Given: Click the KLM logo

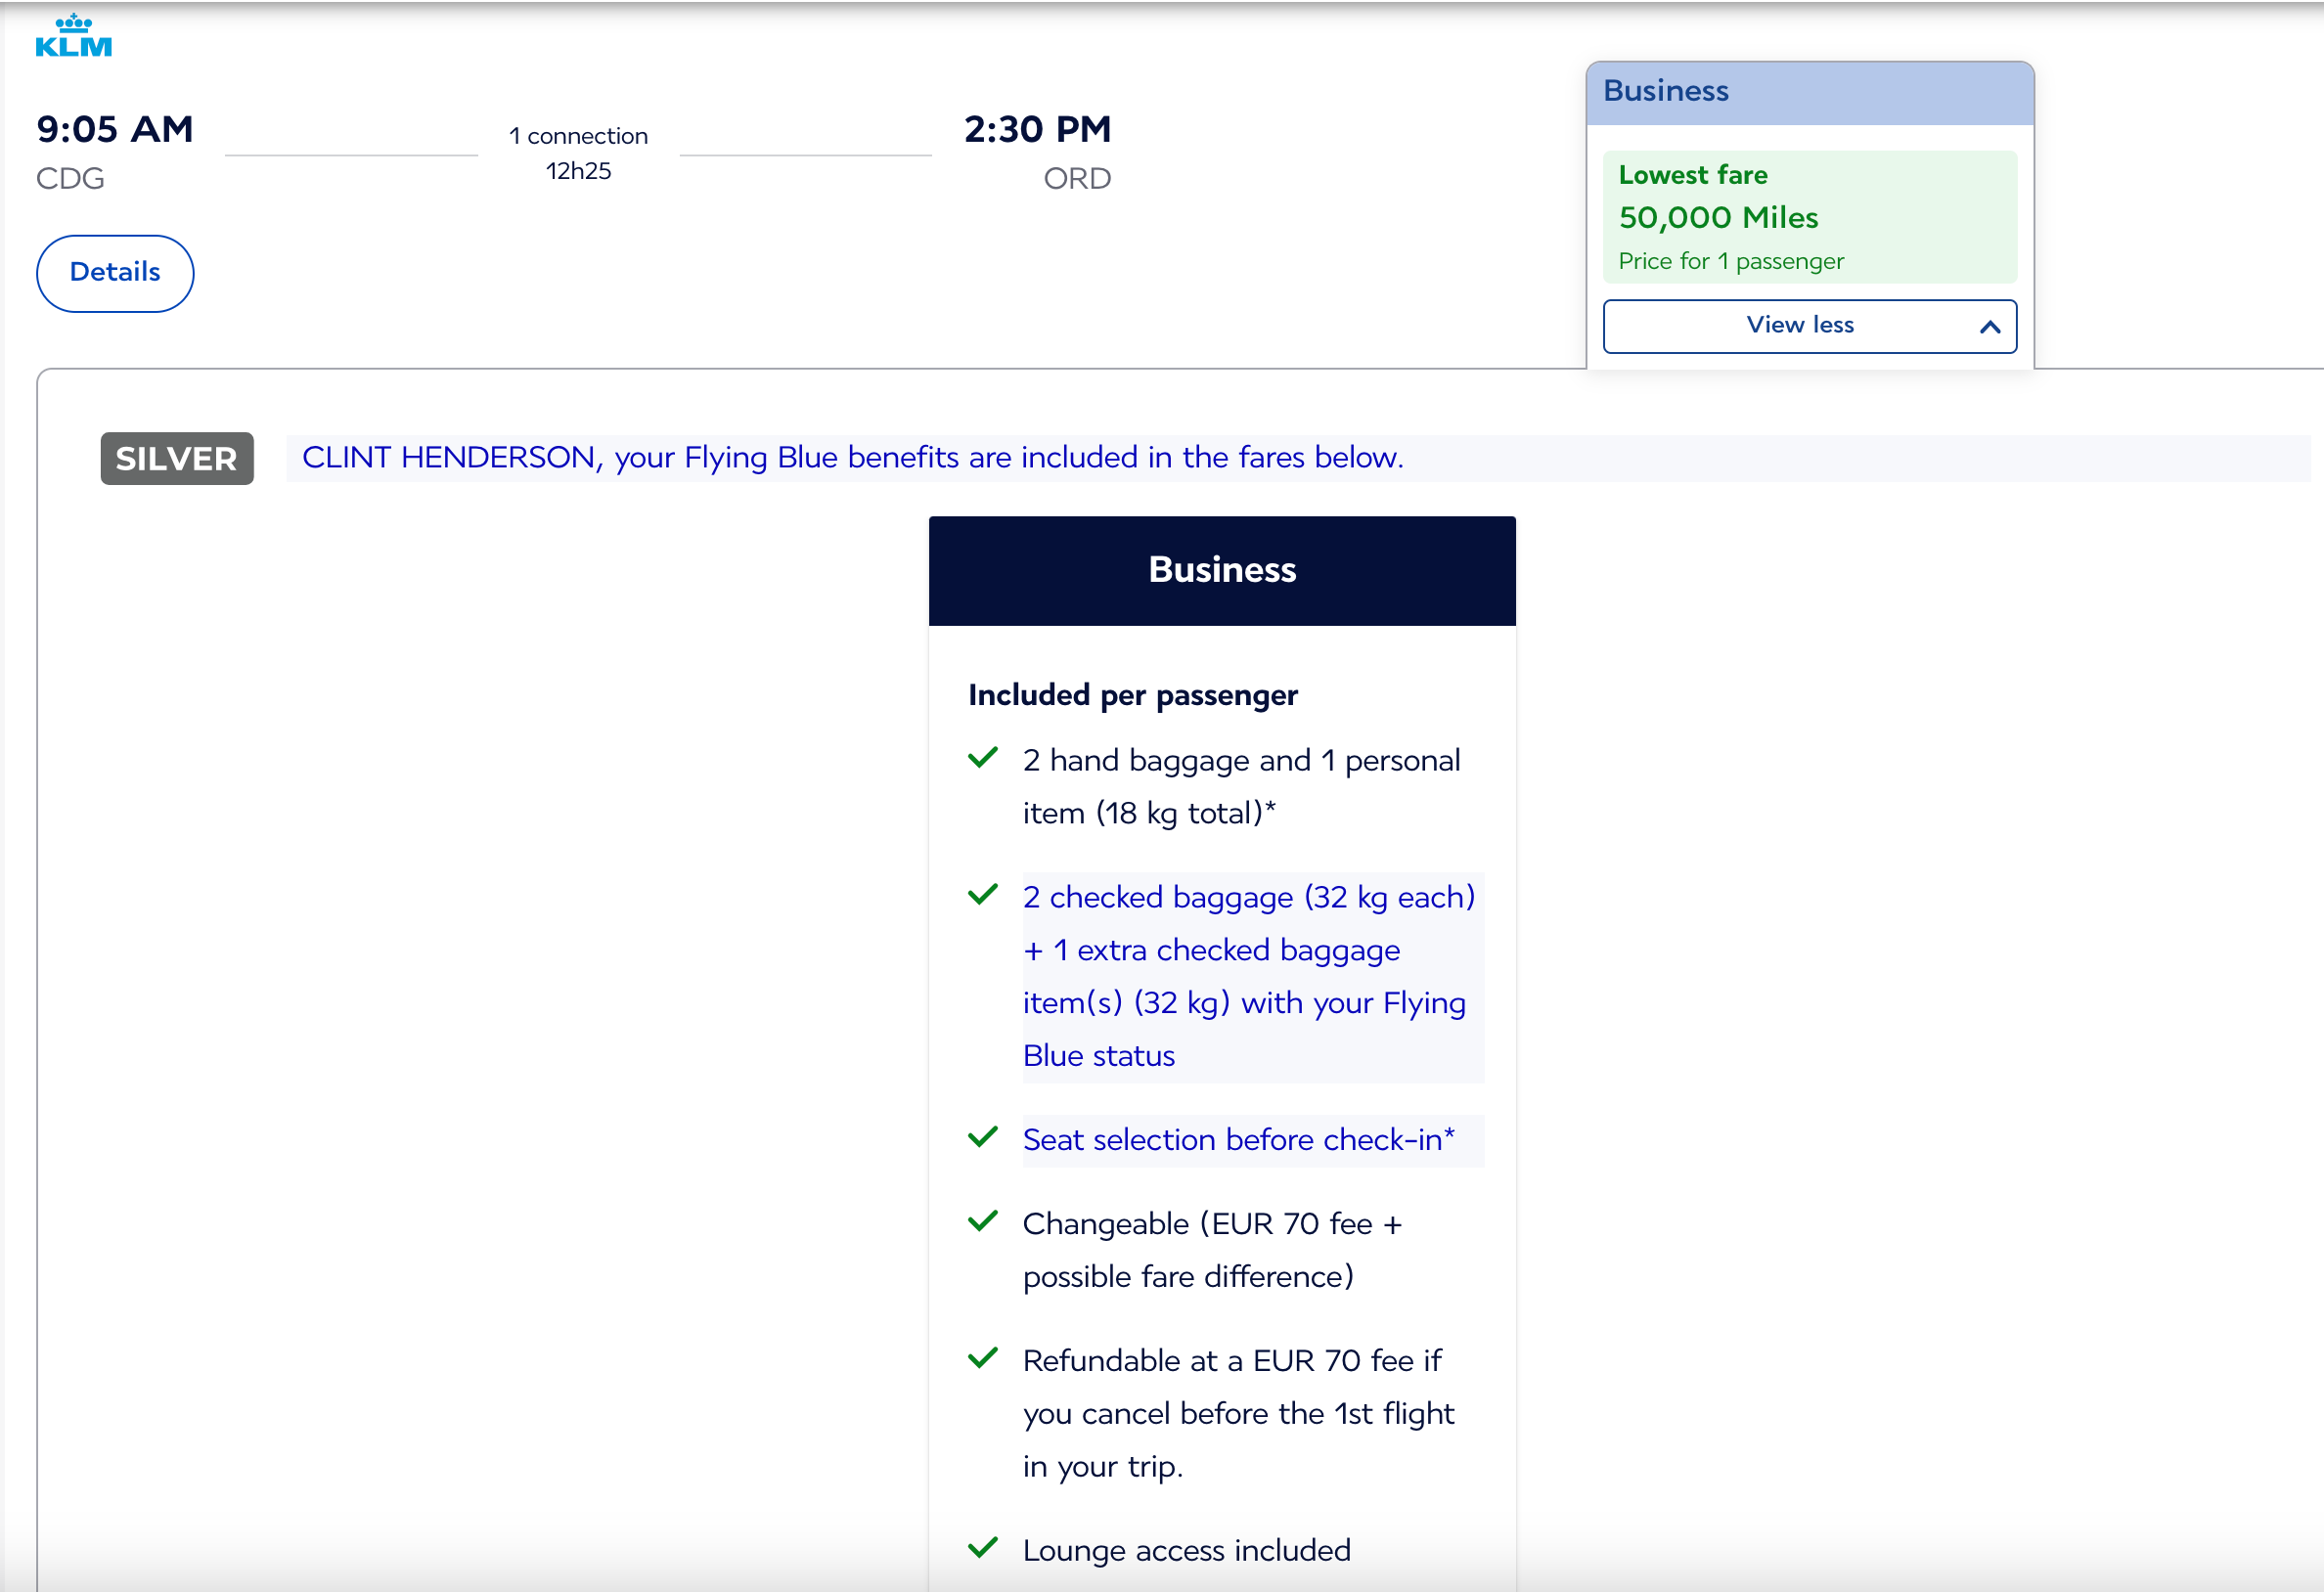Looking at the screenshot, I should coord(71,35).
